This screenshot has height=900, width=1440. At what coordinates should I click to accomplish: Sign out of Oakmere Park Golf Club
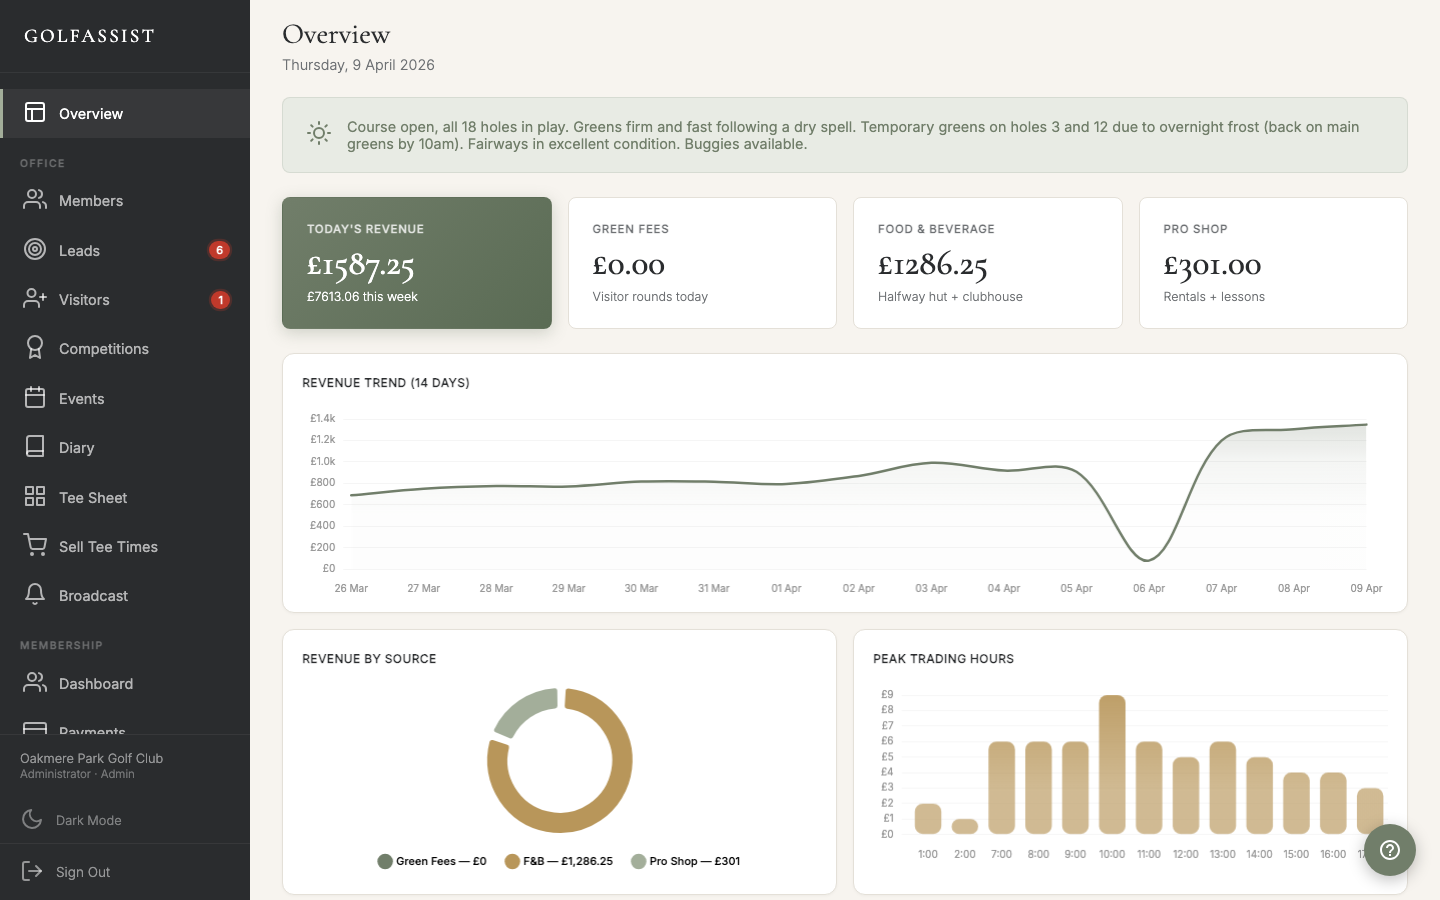(83, 871)
